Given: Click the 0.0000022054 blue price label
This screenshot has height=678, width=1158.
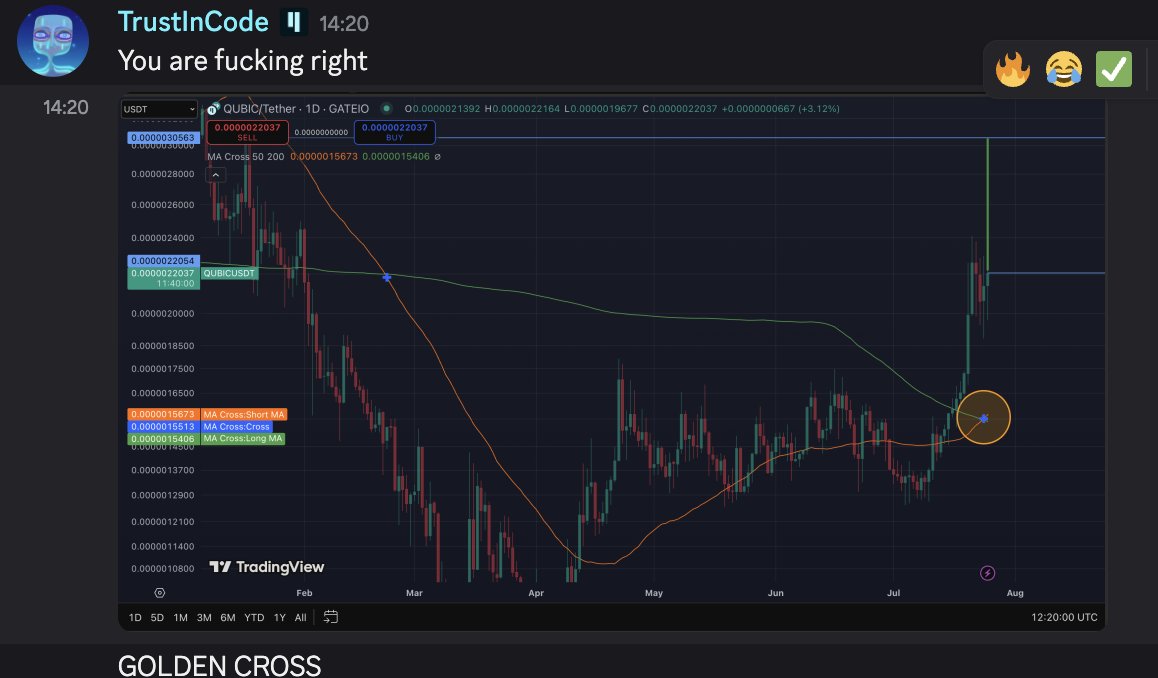Looking at the screenshot, I should point(162,261).
